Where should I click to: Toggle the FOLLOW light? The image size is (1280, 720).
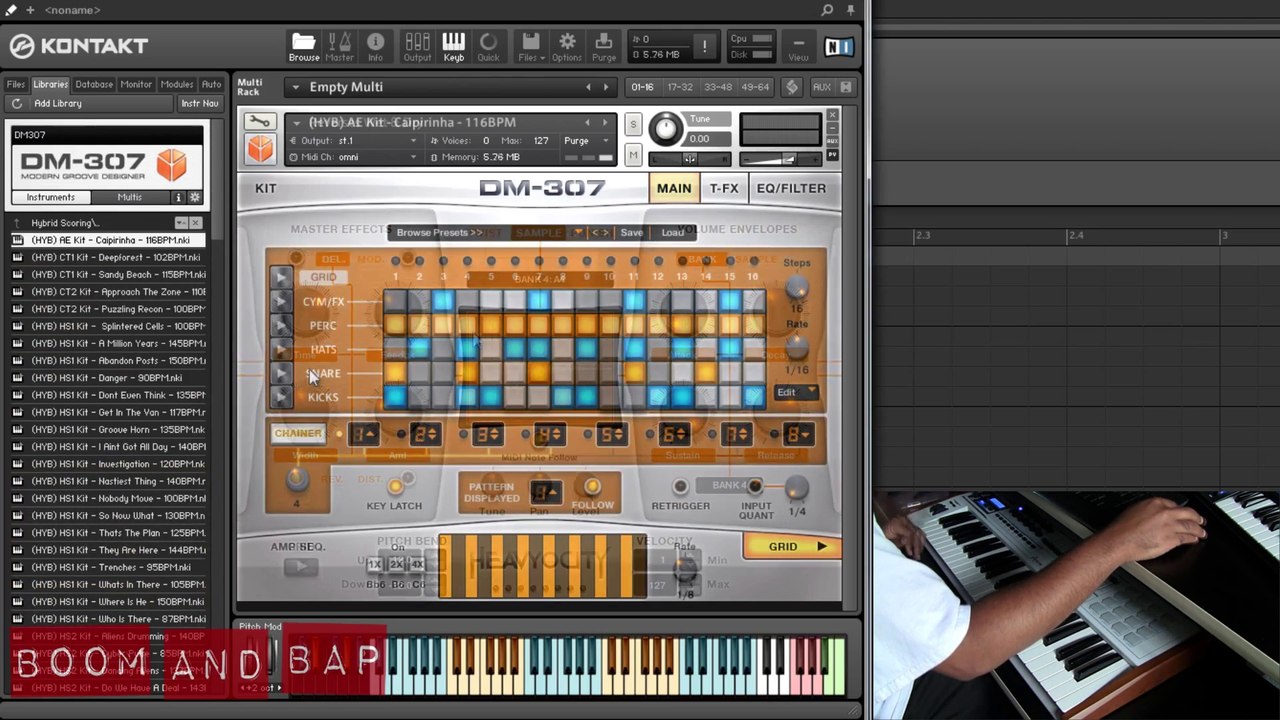(592, 486)
